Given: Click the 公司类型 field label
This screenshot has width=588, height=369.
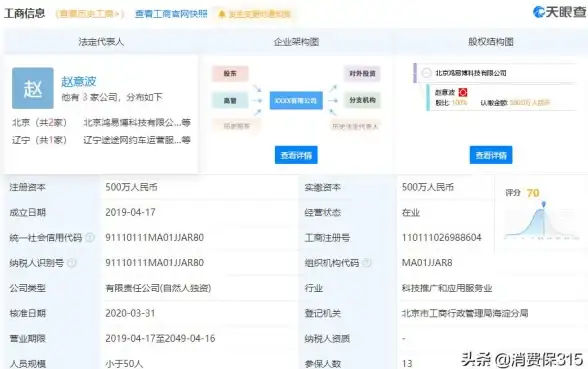Looking at the screenshot, I should point(27,288).
